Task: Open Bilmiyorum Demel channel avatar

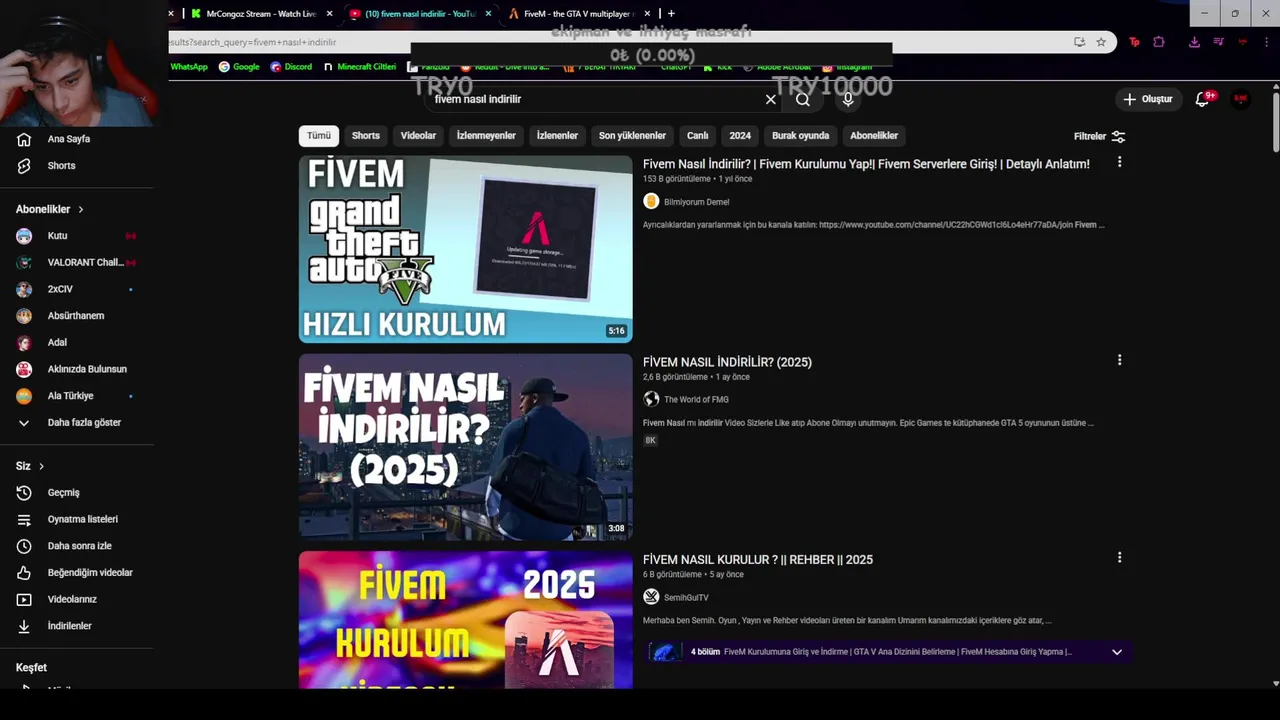Action: pyautogui.click(x=651, y=202)
